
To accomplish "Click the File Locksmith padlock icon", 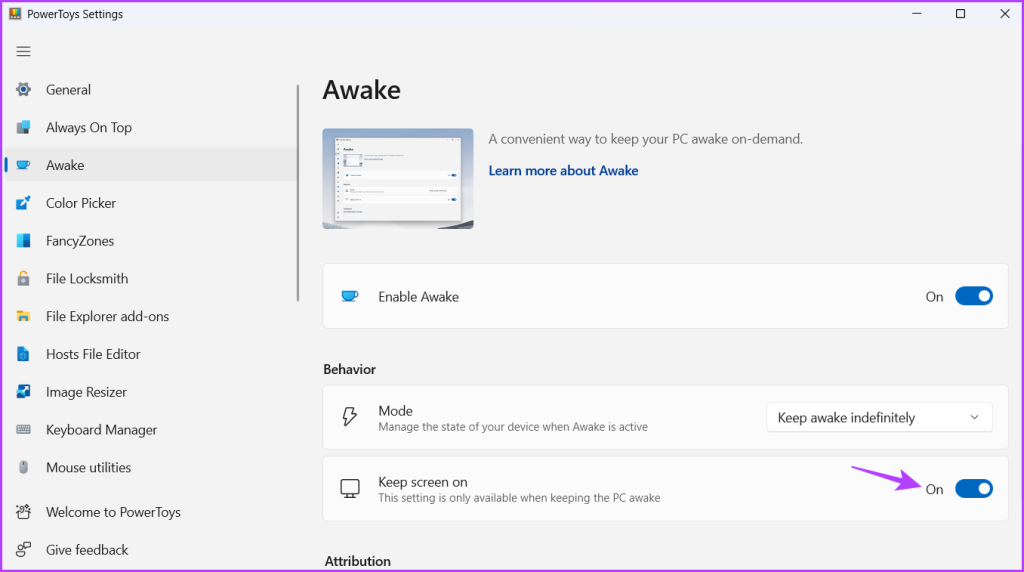I will pos(24,279).
